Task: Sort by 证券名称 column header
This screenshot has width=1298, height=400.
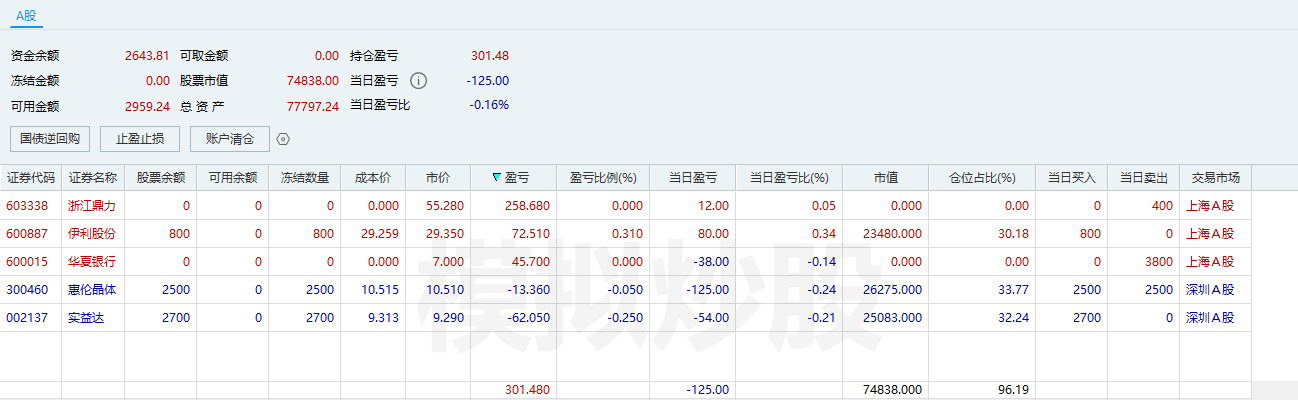Action: click(x=93, y=178)
